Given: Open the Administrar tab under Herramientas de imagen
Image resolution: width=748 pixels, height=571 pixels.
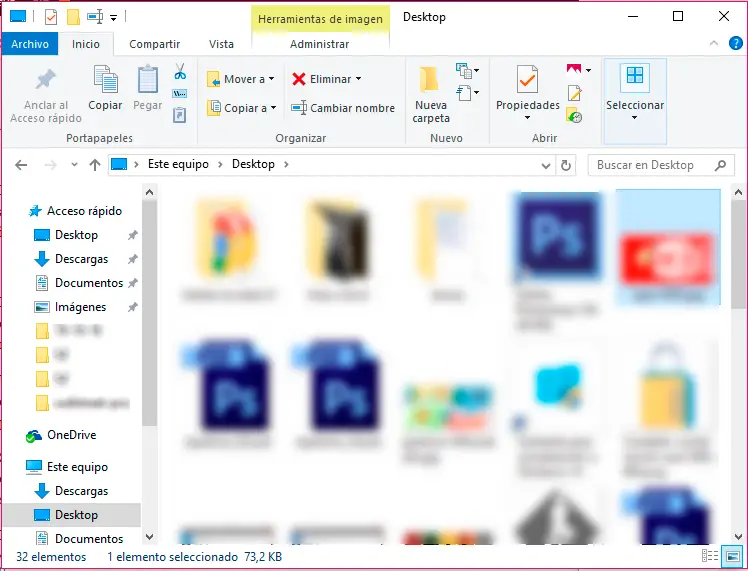Looking at the screenshot, I should tap(320, 44).
